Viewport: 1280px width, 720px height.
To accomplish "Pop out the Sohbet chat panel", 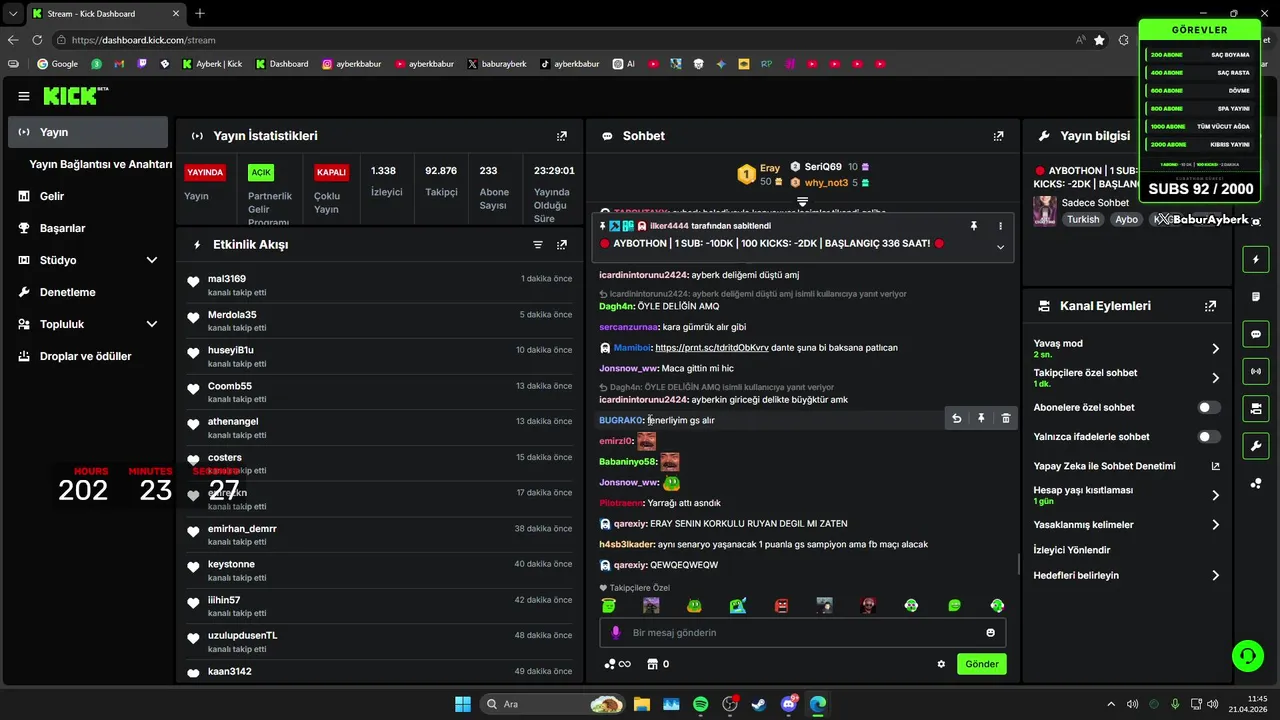I will click(998, 136).
